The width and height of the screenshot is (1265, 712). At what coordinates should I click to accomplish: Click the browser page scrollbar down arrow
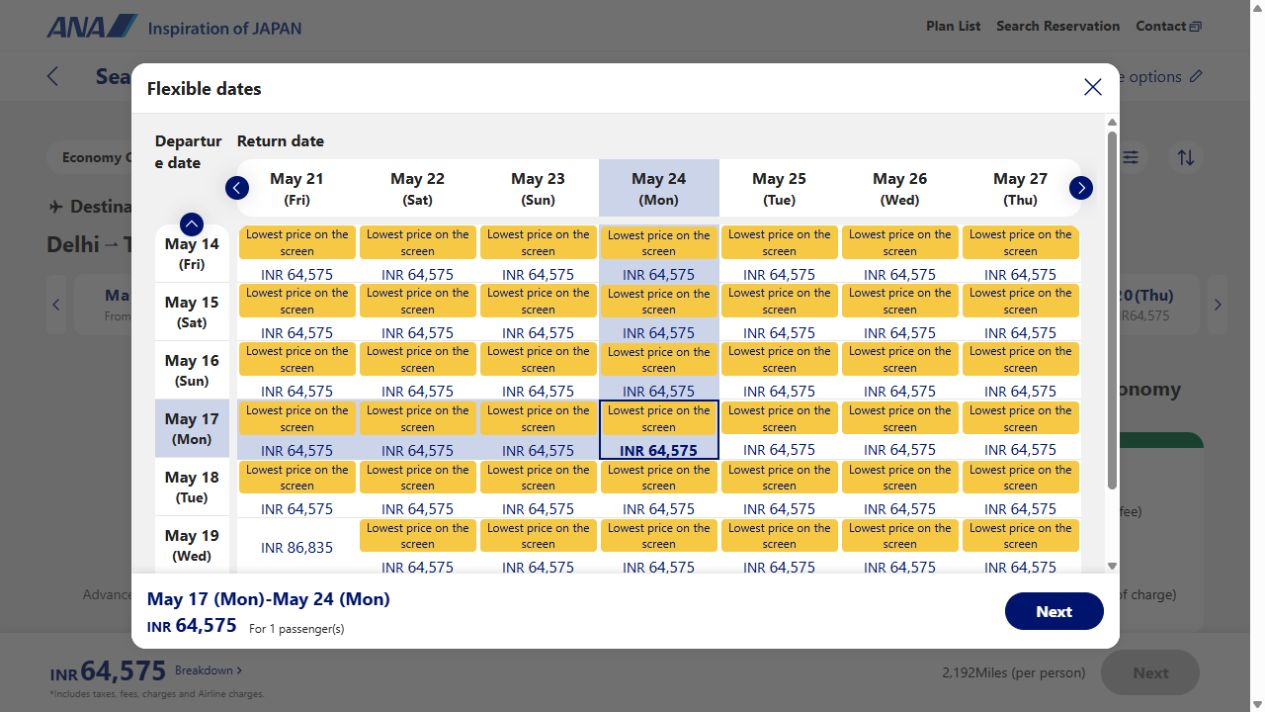coord(1257,704)
